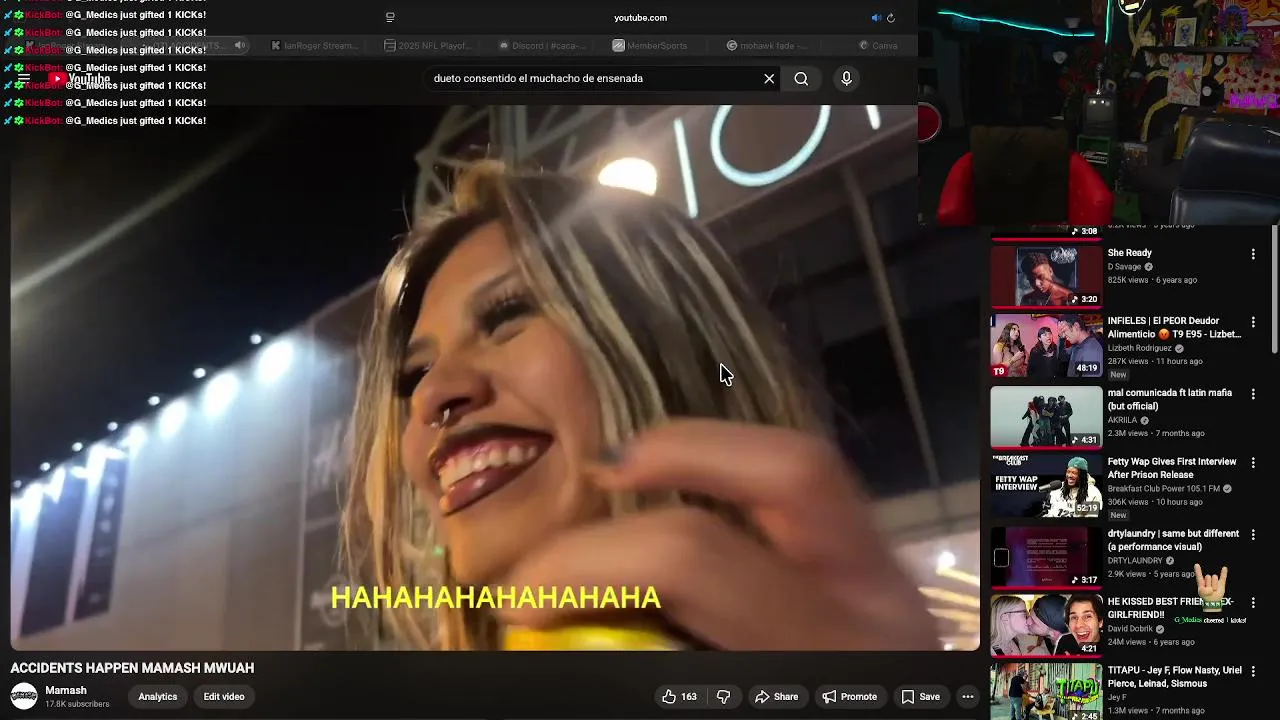1280x720 pixels.
Task: Click the youtube.com address field
Action: 640,18
